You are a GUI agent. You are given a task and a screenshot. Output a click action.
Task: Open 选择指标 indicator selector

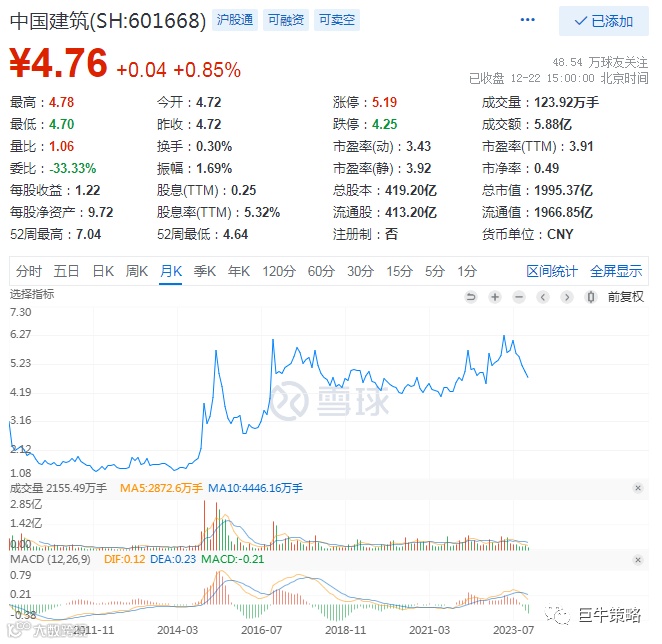pos(32,294)
